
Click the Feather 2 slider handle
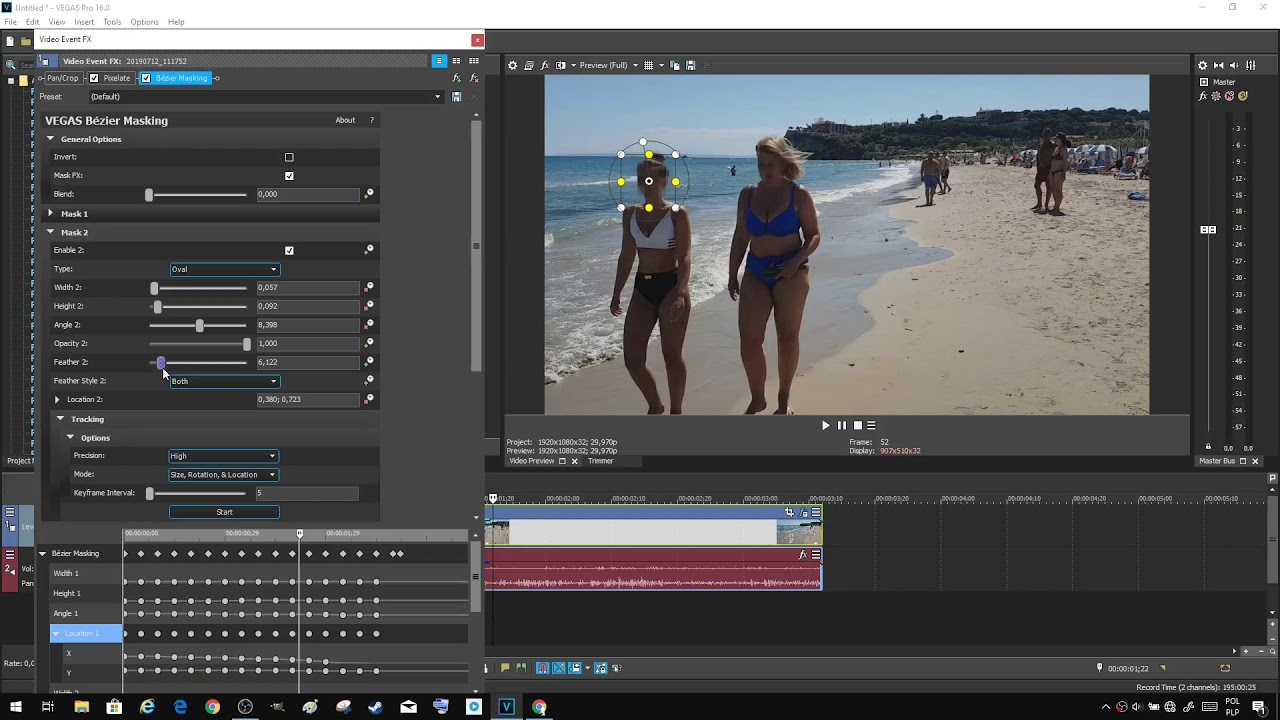161,362
